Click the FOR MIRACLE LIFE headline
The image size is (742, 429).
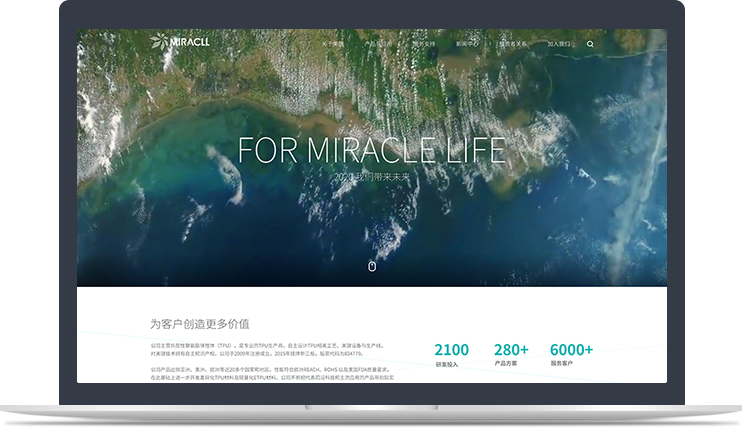pos(372,150)
